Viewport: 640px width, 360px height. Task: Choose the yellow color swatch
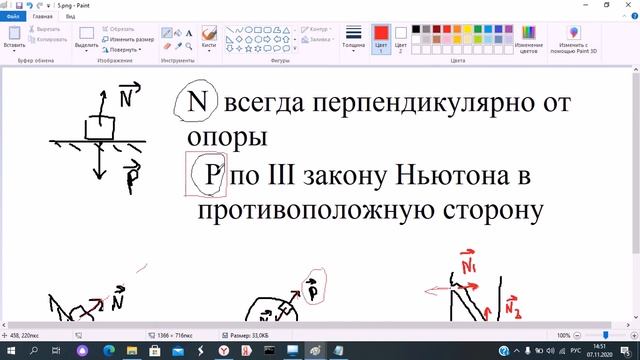468,29
